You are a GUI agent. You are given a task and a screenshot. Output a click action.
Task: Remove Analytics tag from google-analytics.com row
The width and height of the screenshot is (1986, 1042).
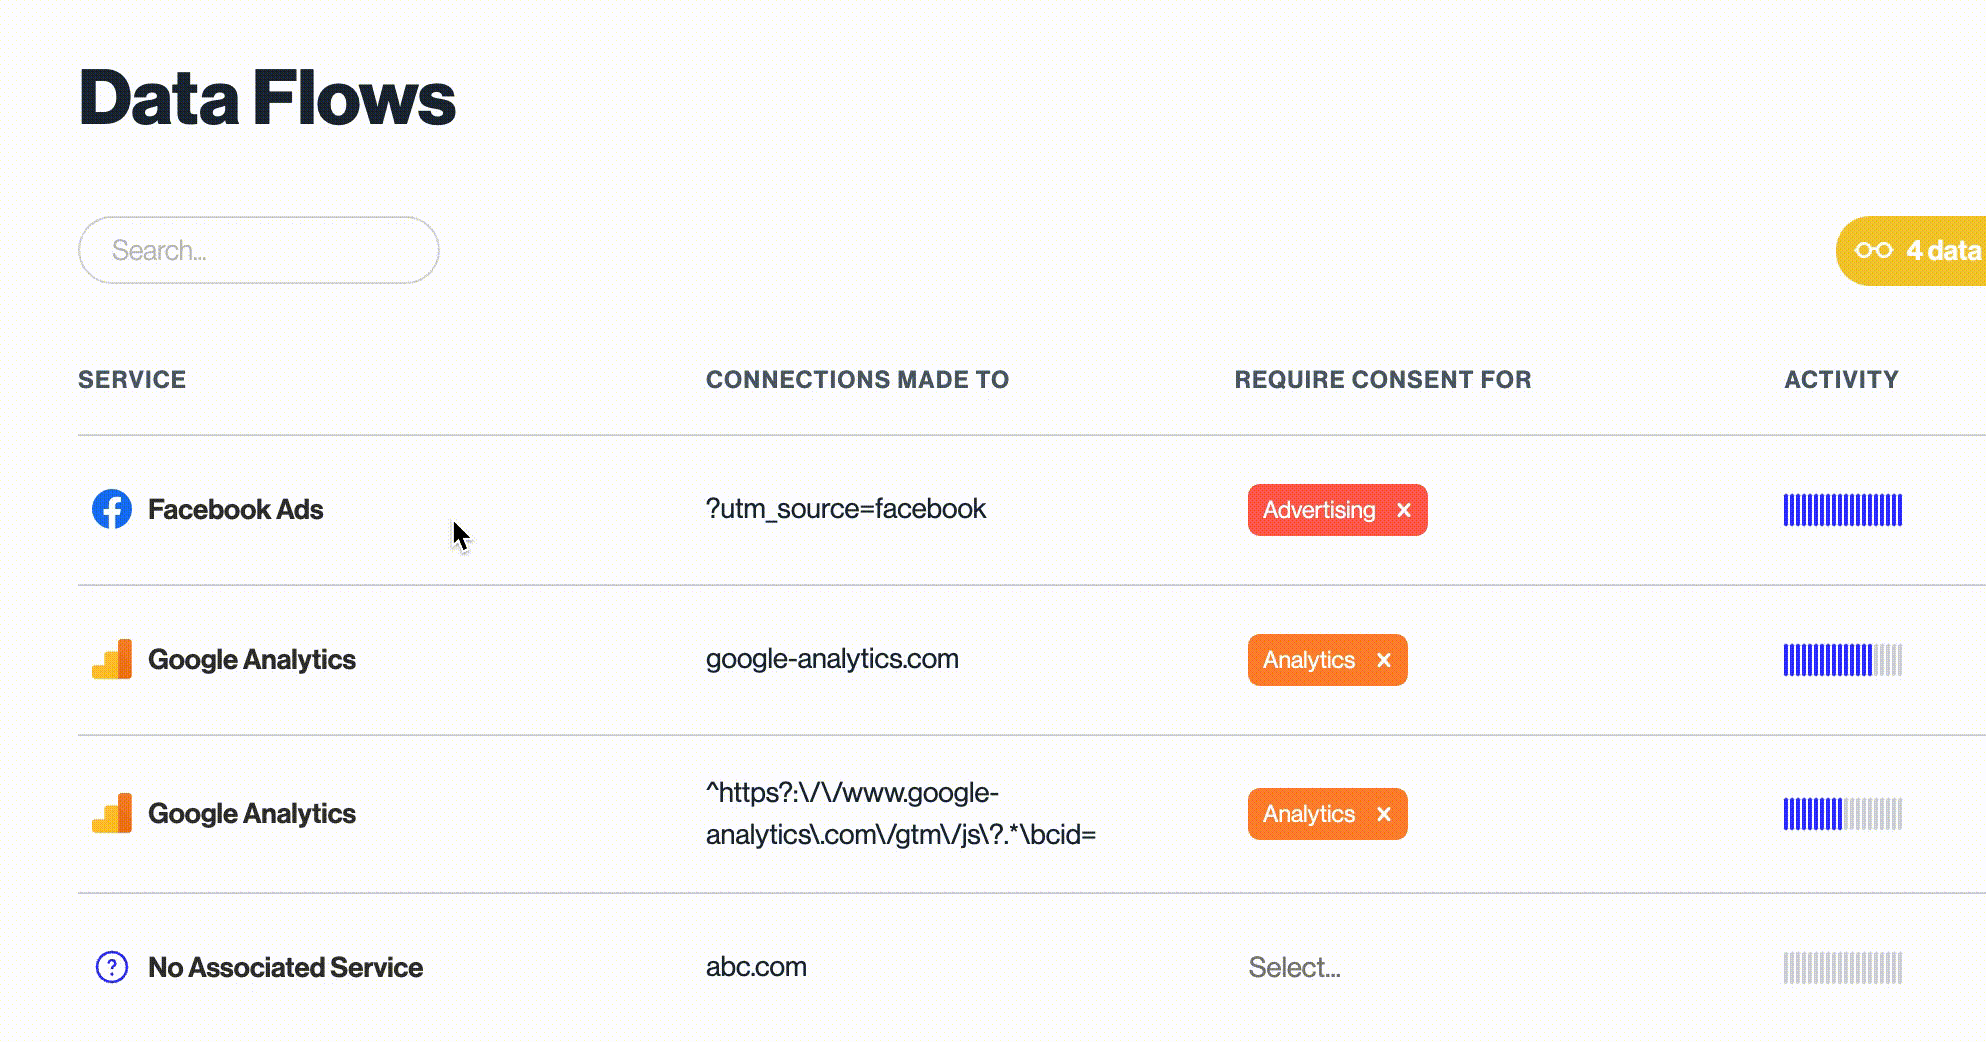pos(1384,660)
